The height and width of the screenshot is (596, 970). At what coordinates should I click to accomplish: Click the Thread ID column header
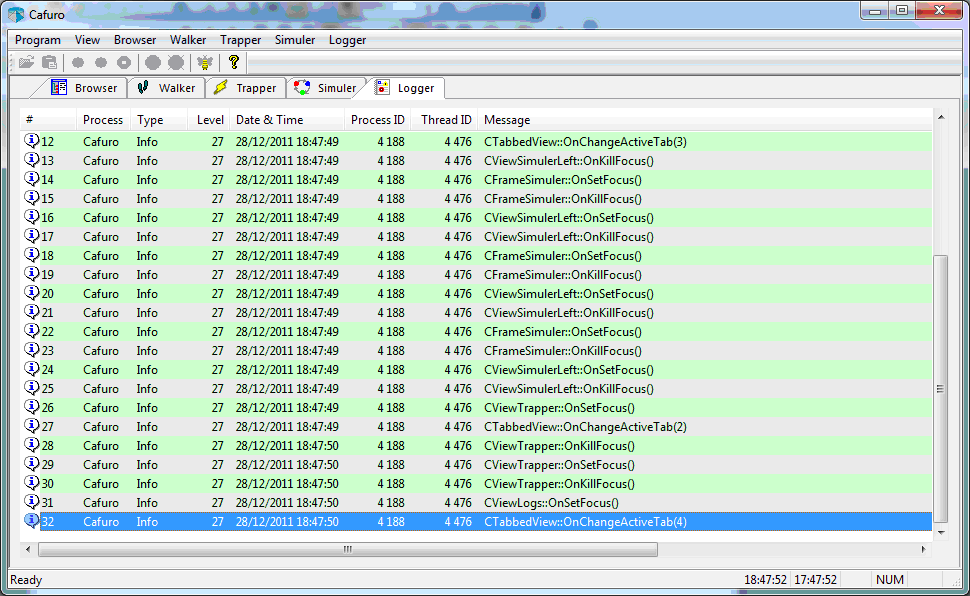[x=446, y=120]
